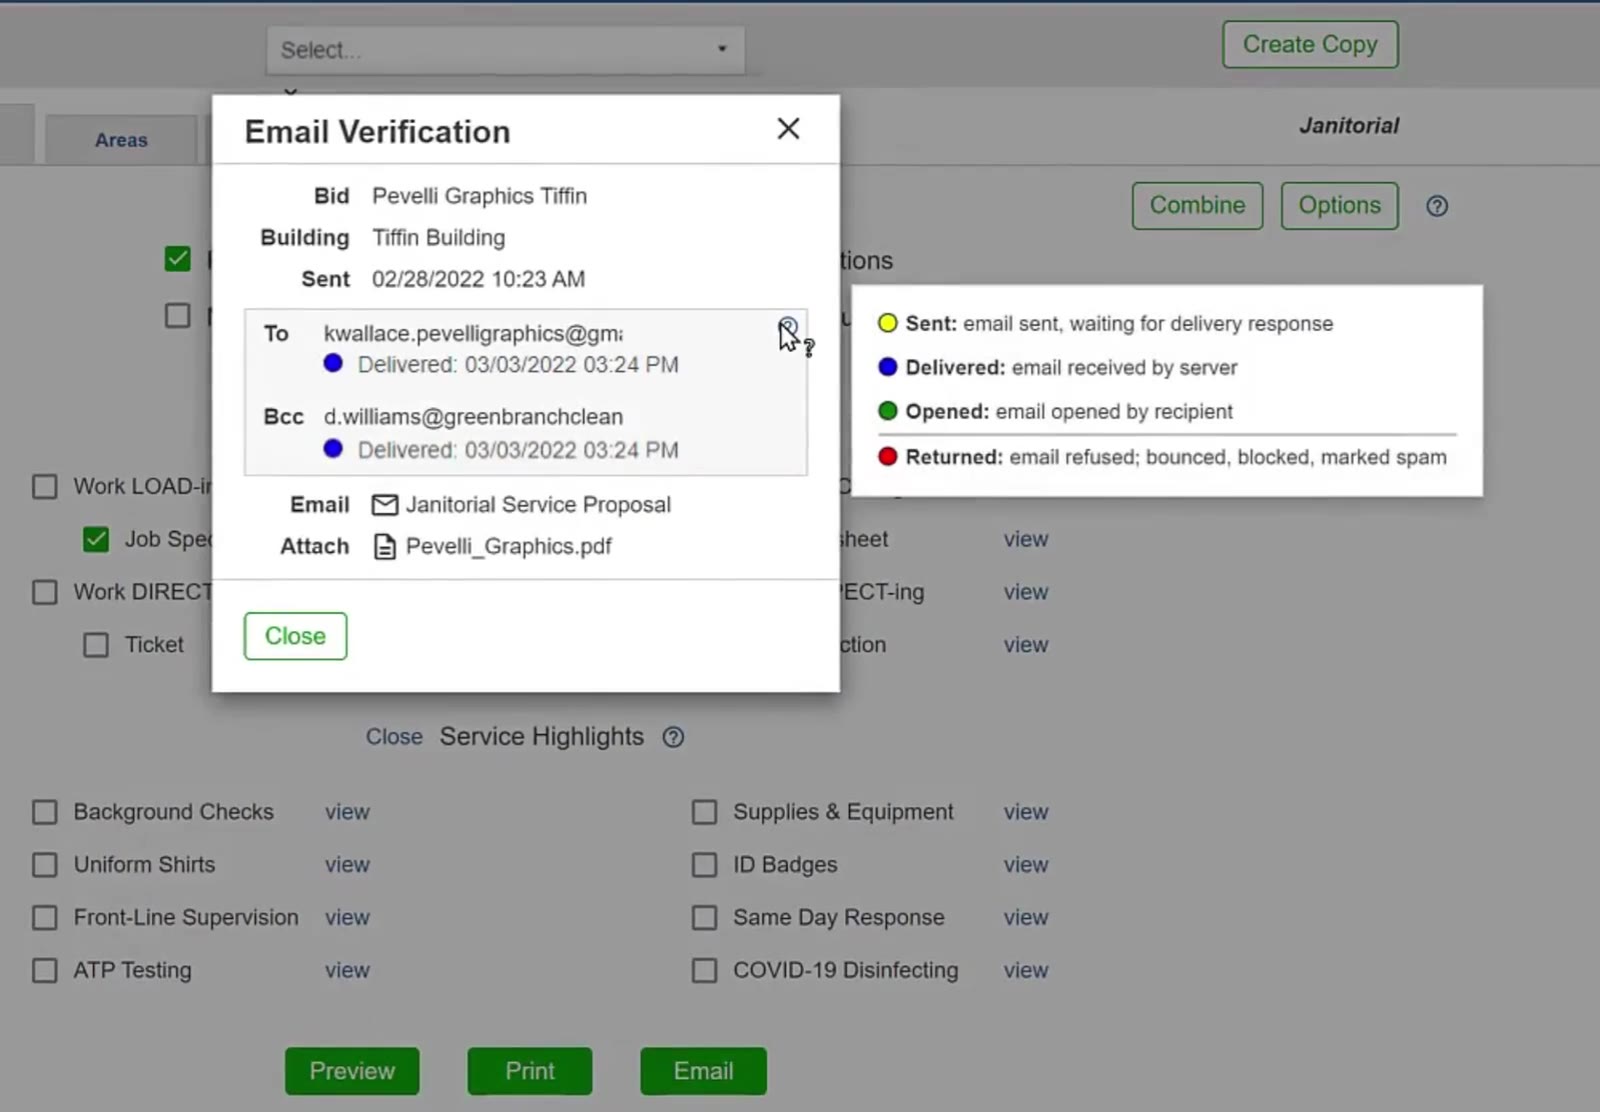Click view link for Uniform Shirts
Viewport: 1600px width, 1112px height.
(347, 865)
